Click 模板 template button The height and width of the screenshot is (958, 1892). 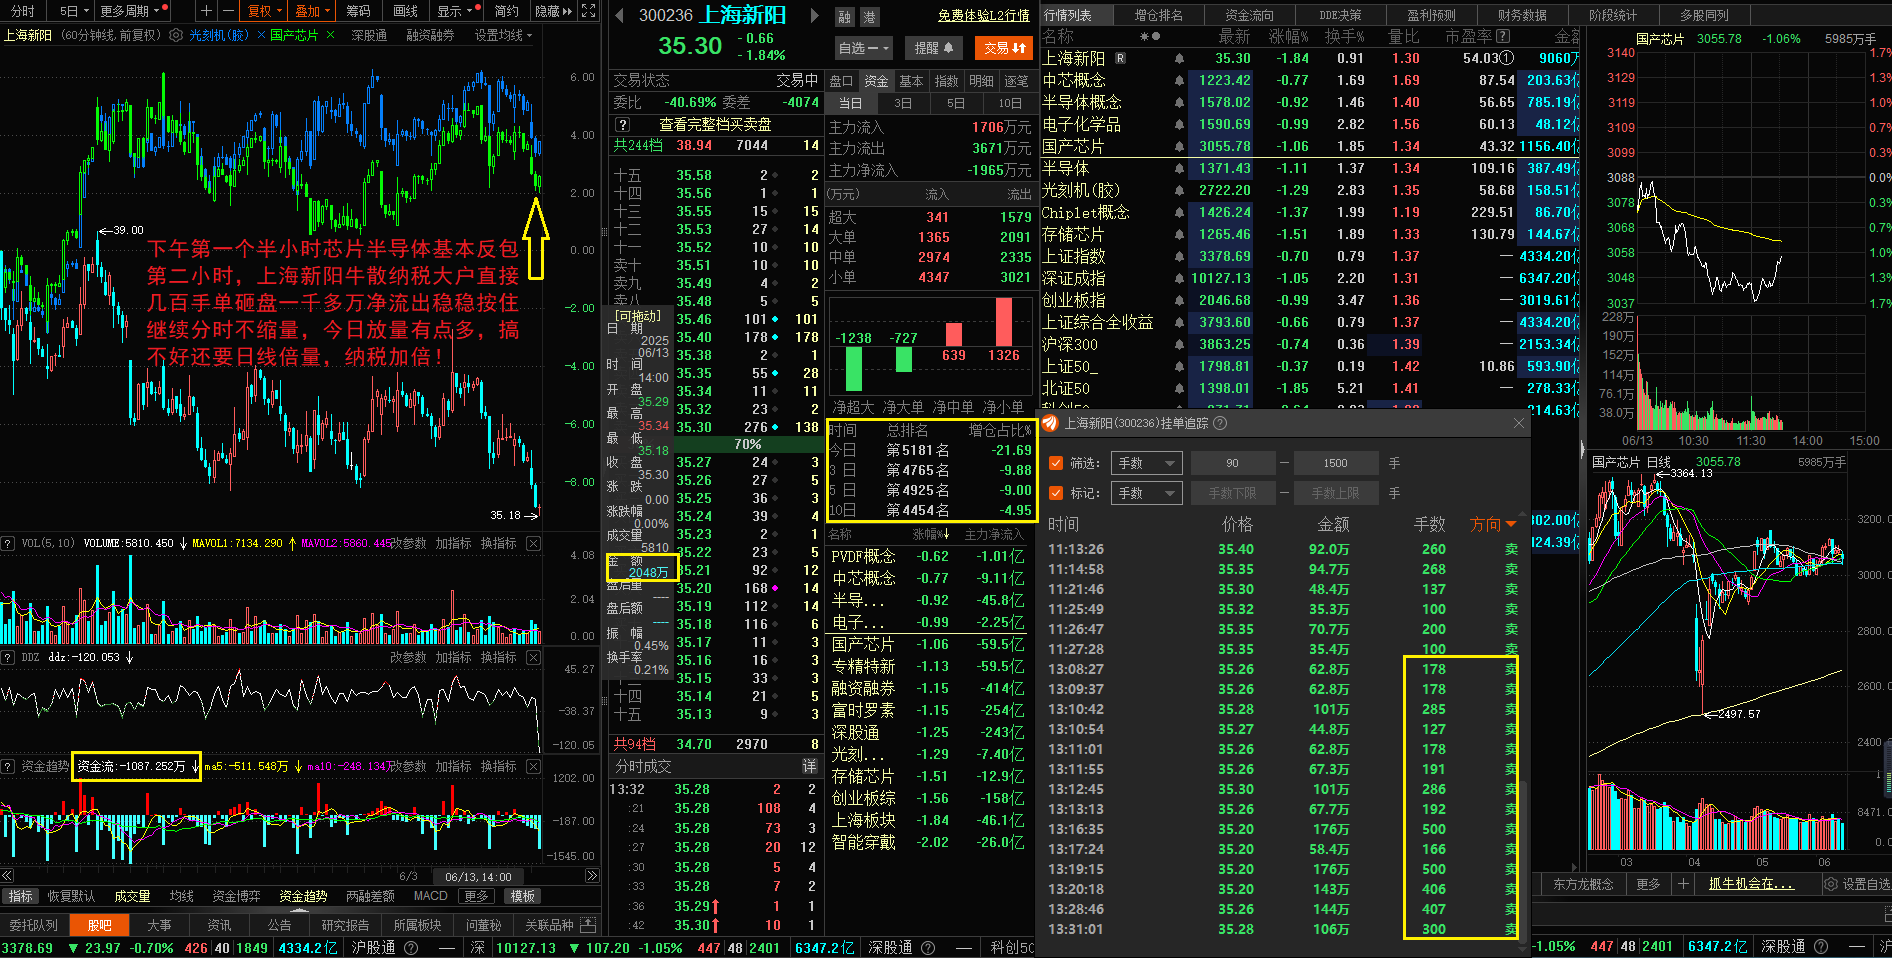pyautogui.click(x=523, y=896)
